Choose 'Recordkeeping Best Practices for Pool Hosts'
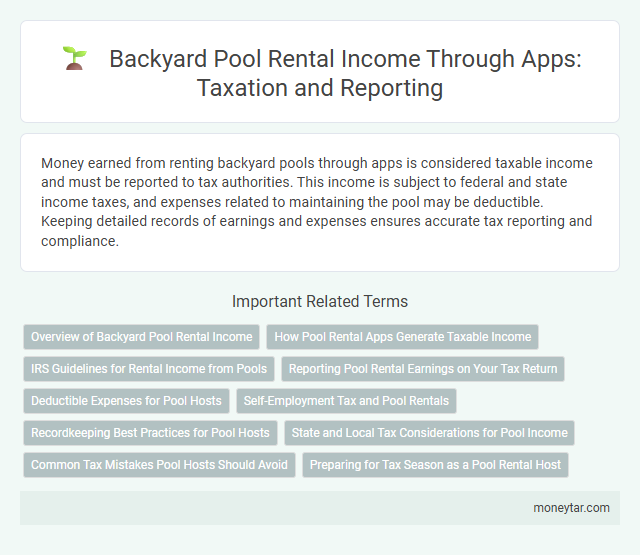This screenshot has height=555, width=640. 151,433
